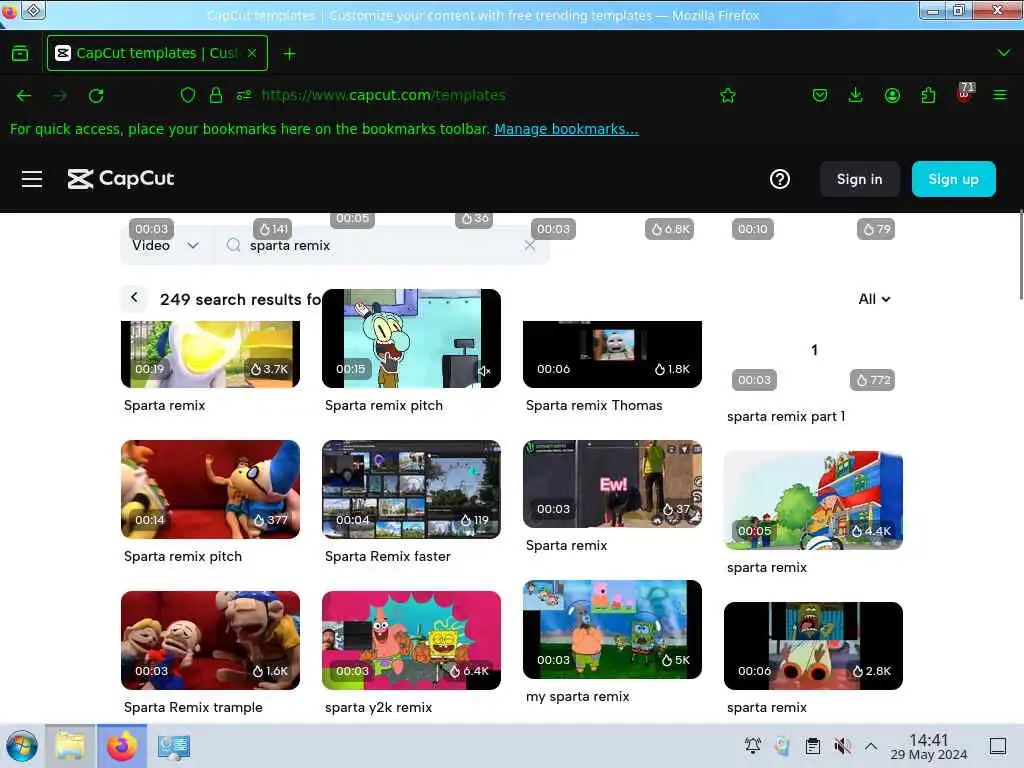Viewport: 1024px width, 768px height.
Task: Open Firefox View icon
Action: (20, 53)
